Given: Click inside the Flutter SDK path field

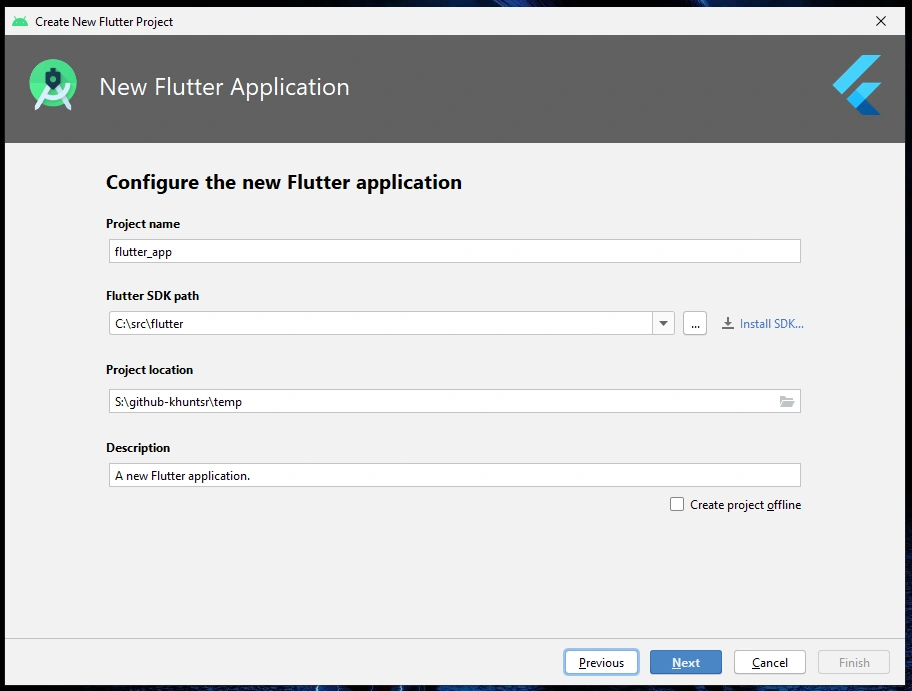Looking at the screenshot, I should [x=380, y=323].
